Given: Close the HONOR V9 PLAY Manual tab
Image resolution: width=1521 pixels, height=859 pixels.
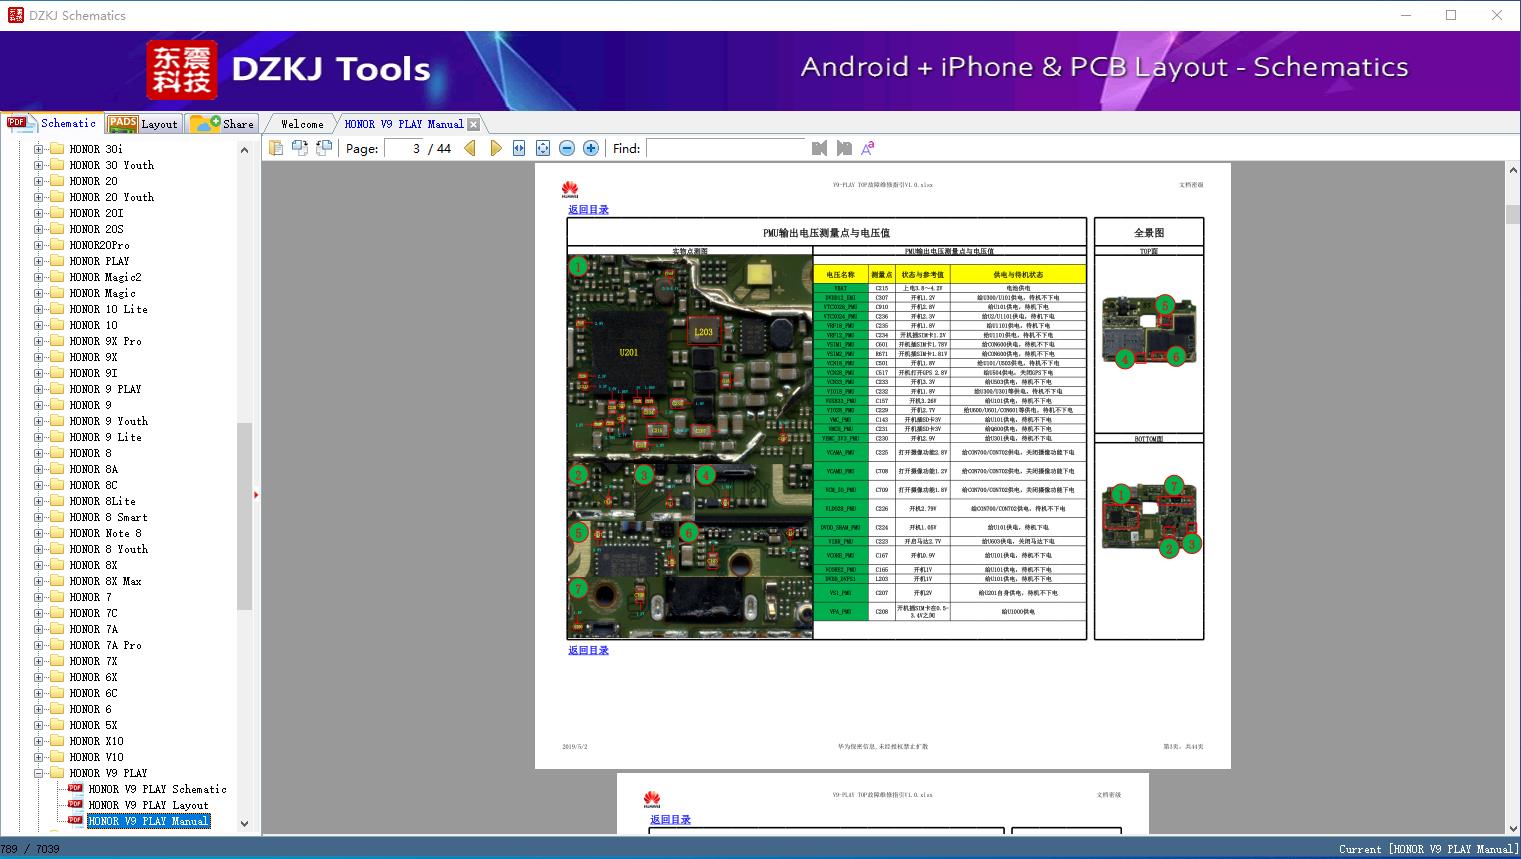Looking at the screenshot, I should [473, 124].
